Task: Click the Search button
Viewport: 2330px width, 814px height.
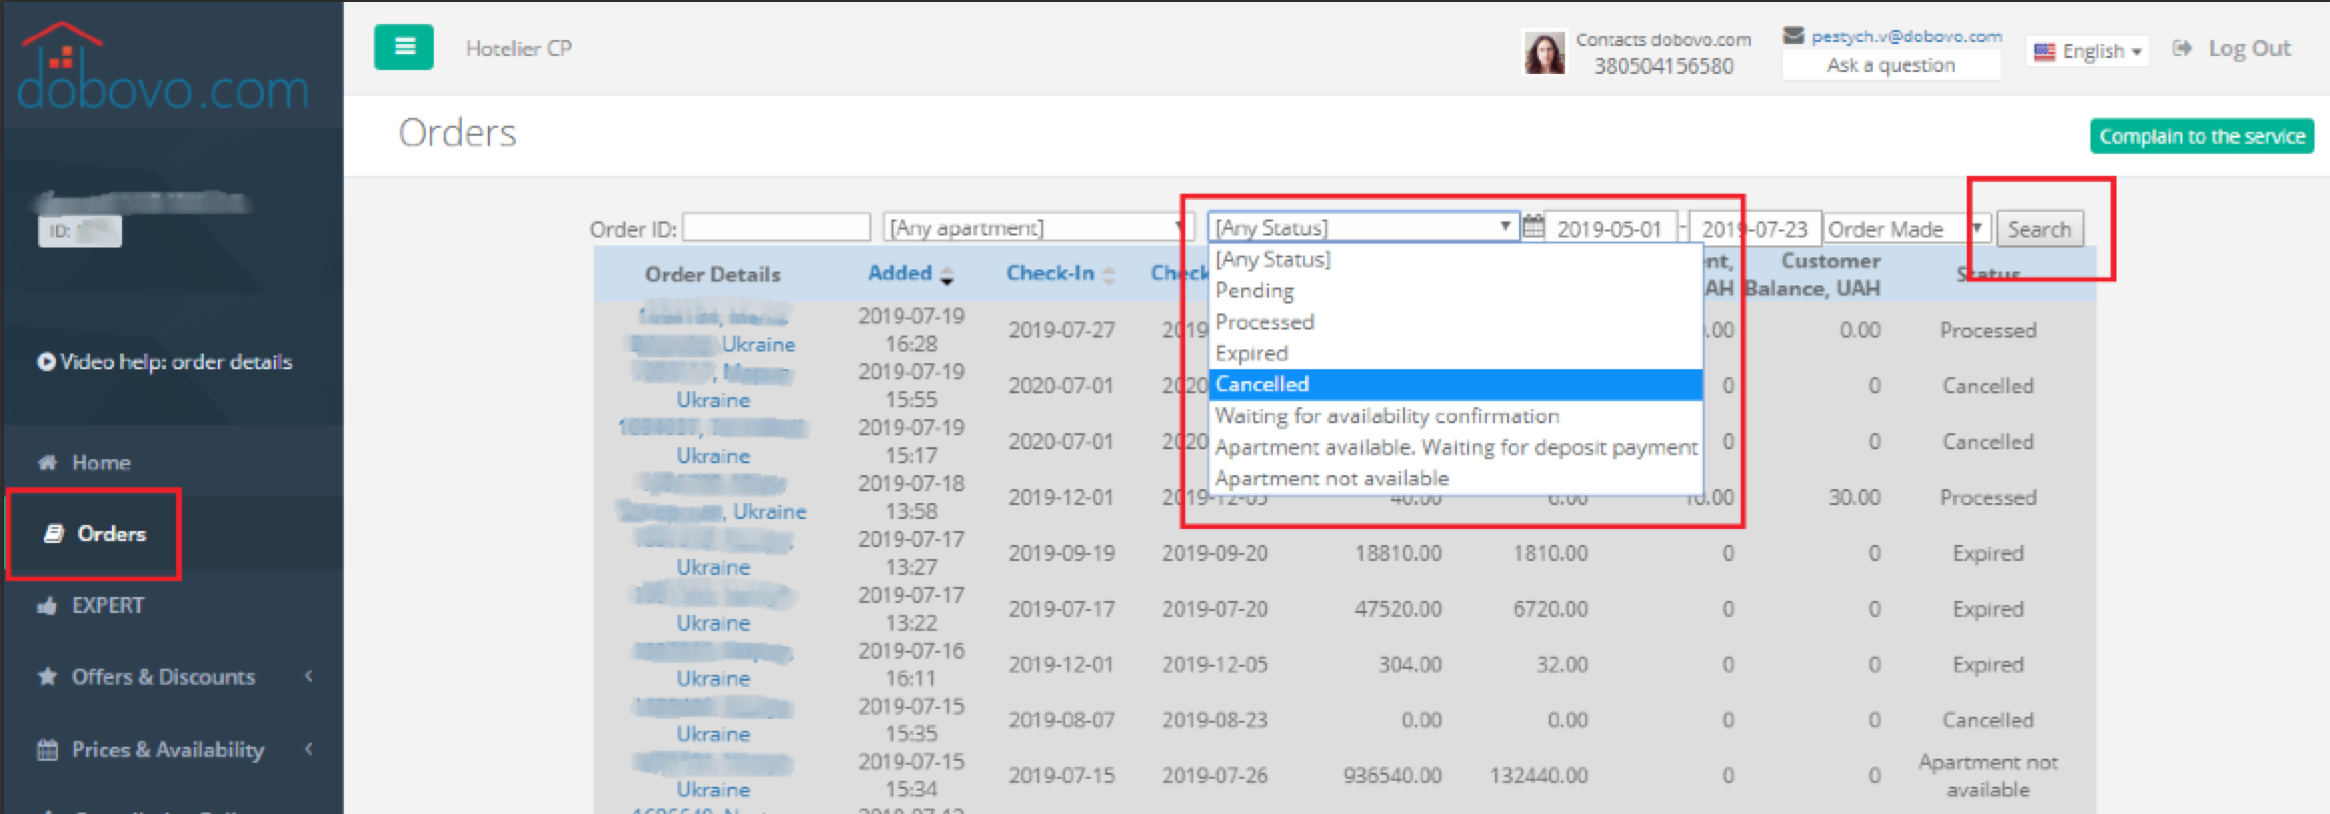Action: pos(2040,229)
